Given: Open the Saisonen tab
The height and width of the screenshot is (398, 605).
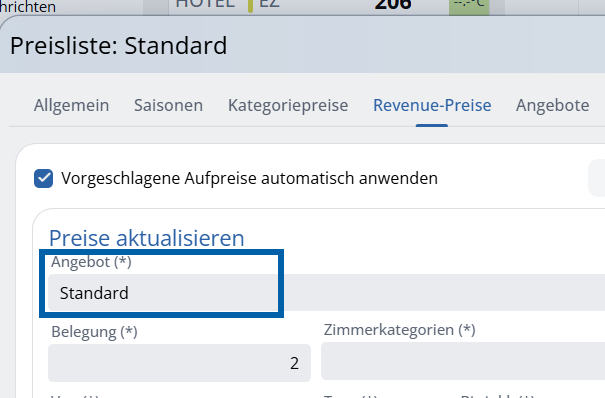Looking at the screenshot, I should click(x=168, y=106).
